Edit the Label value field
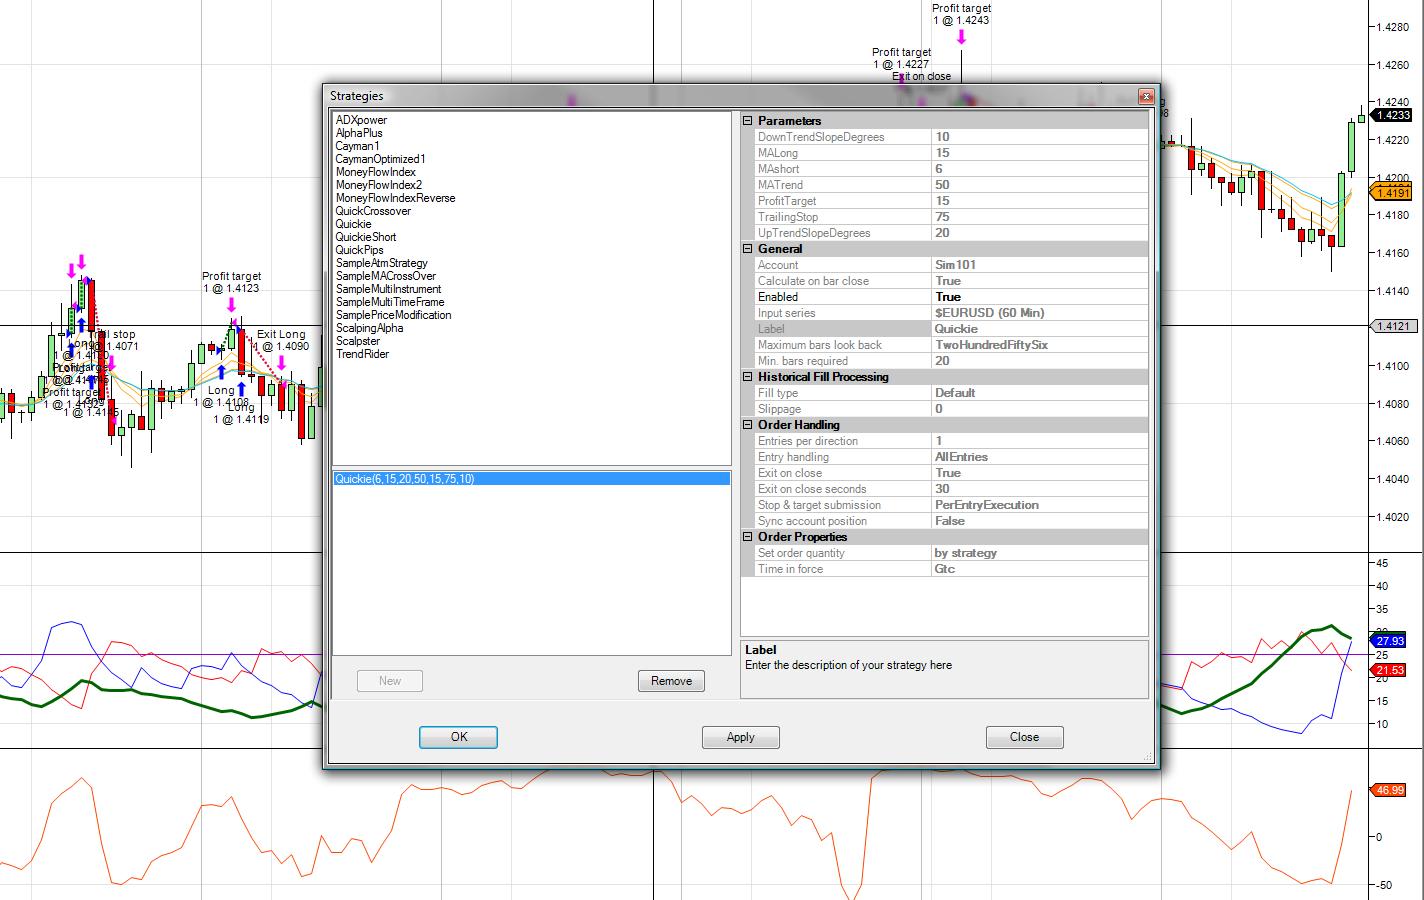The width and height of the screenshot is (1424, 900). (x=1040, y=329)
